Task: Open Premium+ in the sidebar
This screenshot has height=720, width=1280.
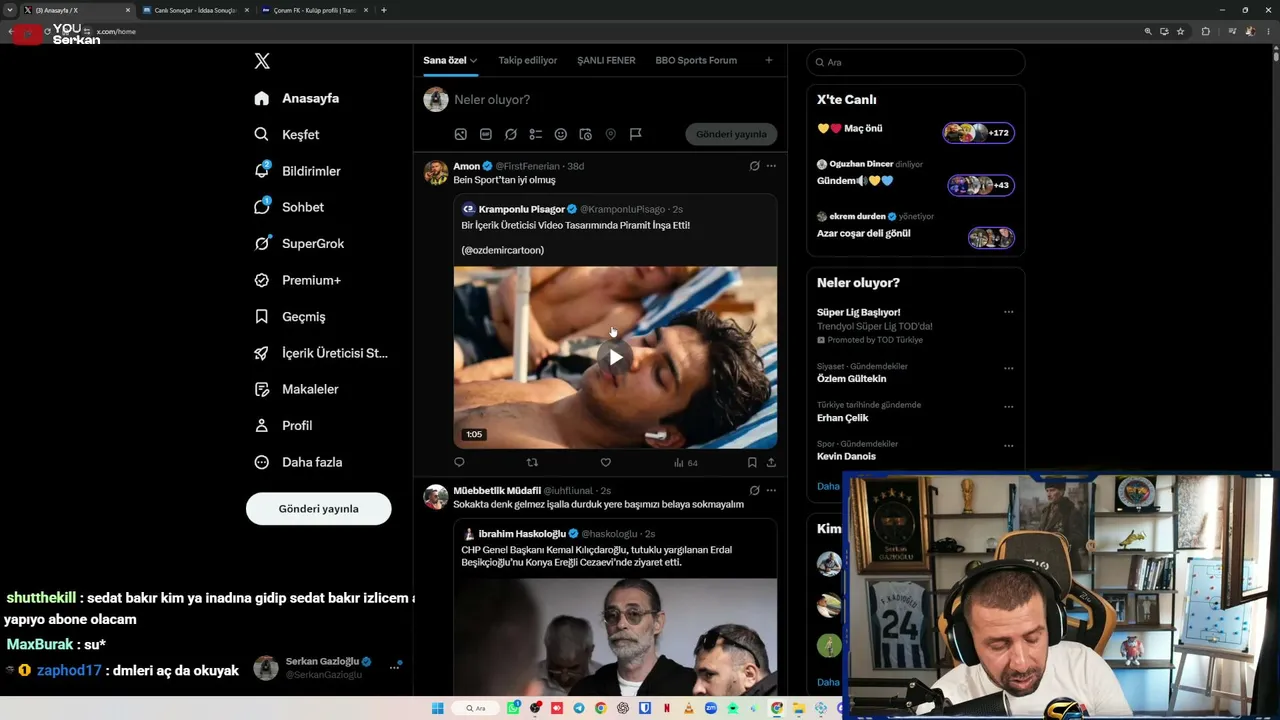Action: (x=297, y=280)
